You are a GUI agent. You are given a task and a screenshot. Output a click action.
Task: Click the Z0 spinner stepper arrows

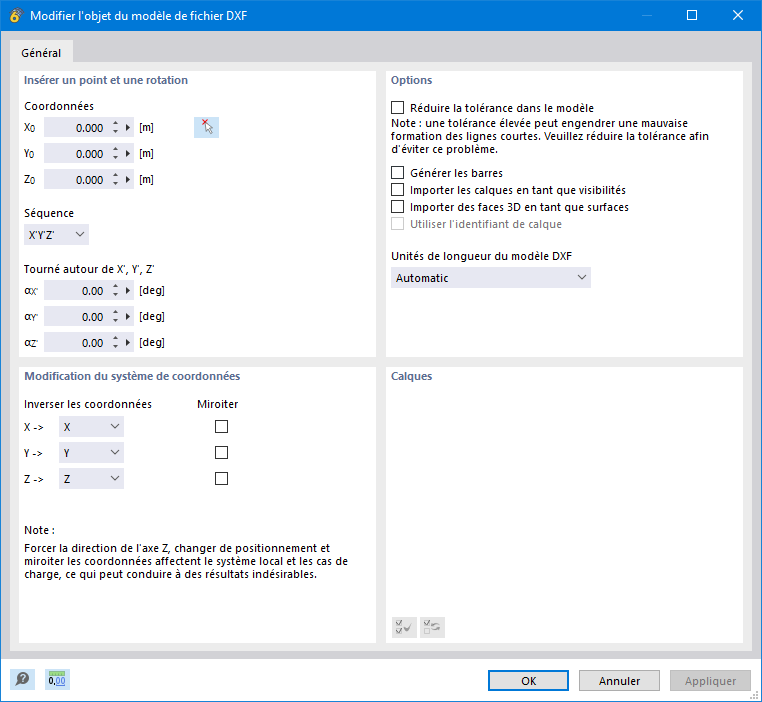(115, 180)
